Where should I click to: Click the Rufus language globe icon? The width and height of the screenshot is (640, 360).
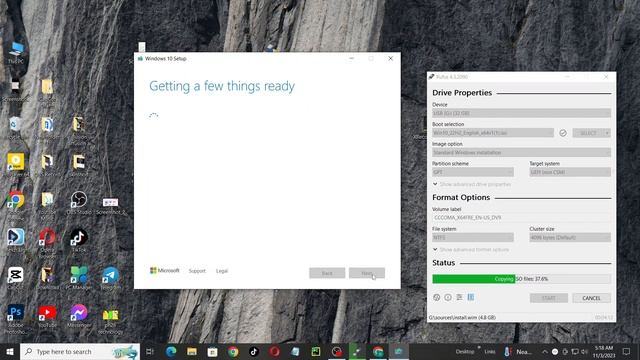click(436, 298)
